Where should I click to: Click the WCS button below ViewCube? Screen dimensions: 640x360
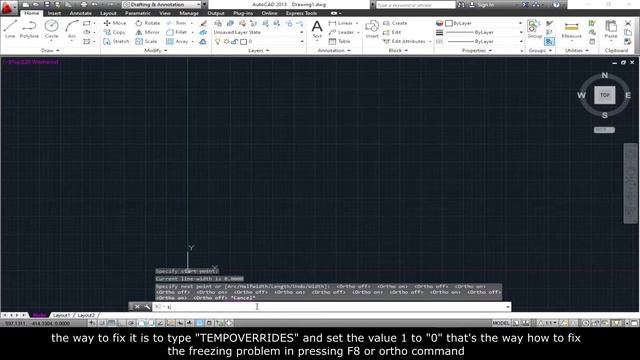point(604,130)
